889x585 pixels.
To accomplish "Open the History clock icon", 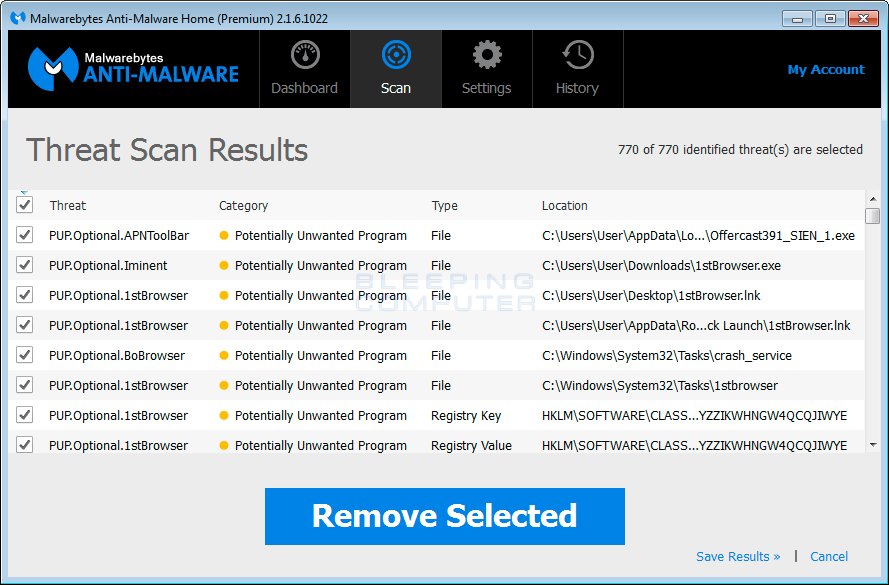I will pos(577,55).
